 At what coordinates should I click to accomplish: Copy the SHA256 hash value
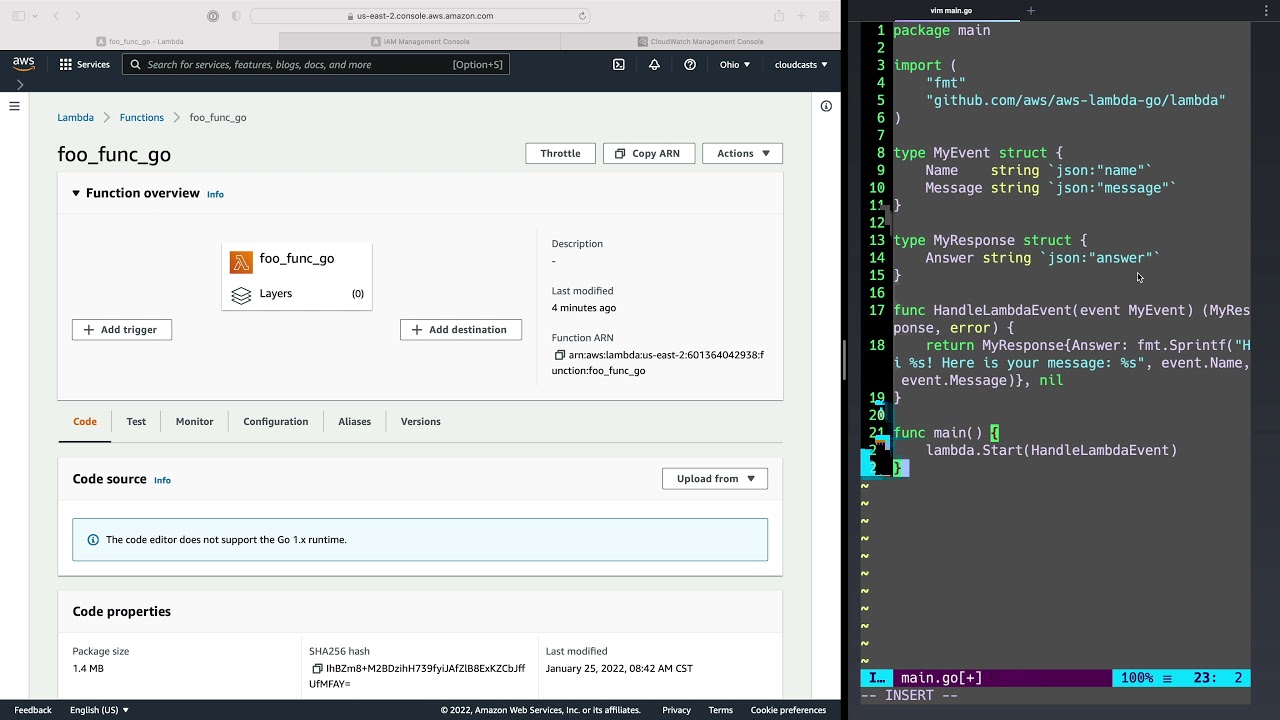click(x=317, y=668)
